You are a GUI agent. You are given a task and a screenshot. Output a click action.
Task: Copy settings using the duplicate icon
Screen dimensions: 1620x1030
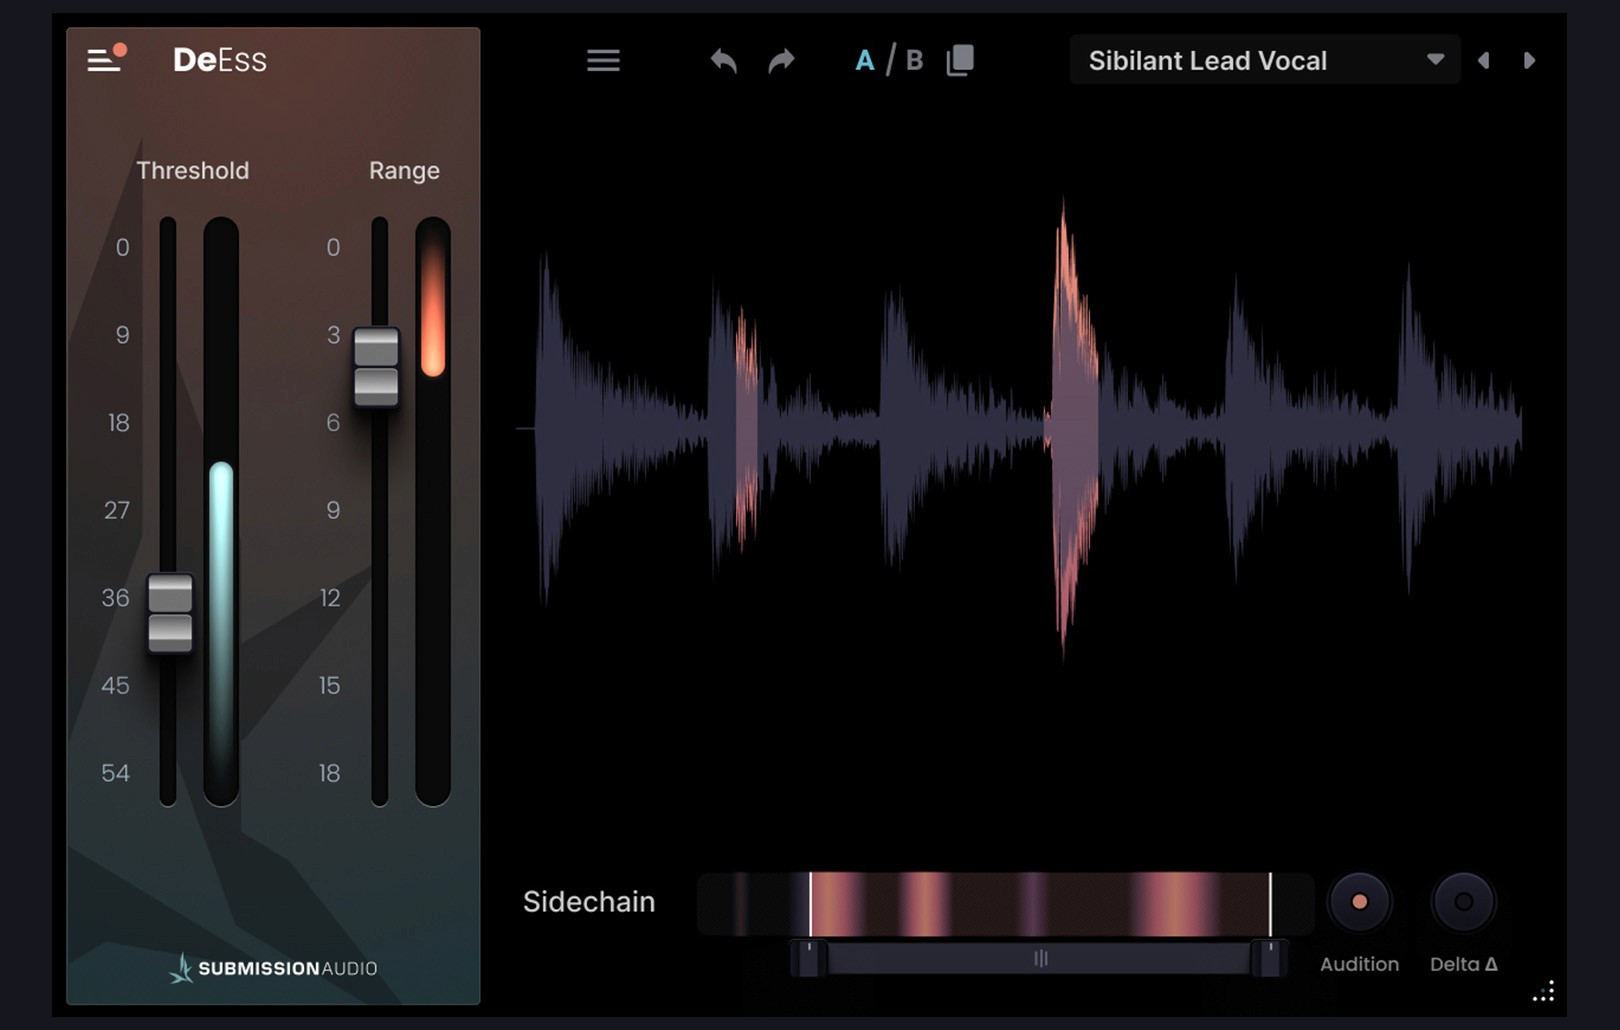point(958,60)
